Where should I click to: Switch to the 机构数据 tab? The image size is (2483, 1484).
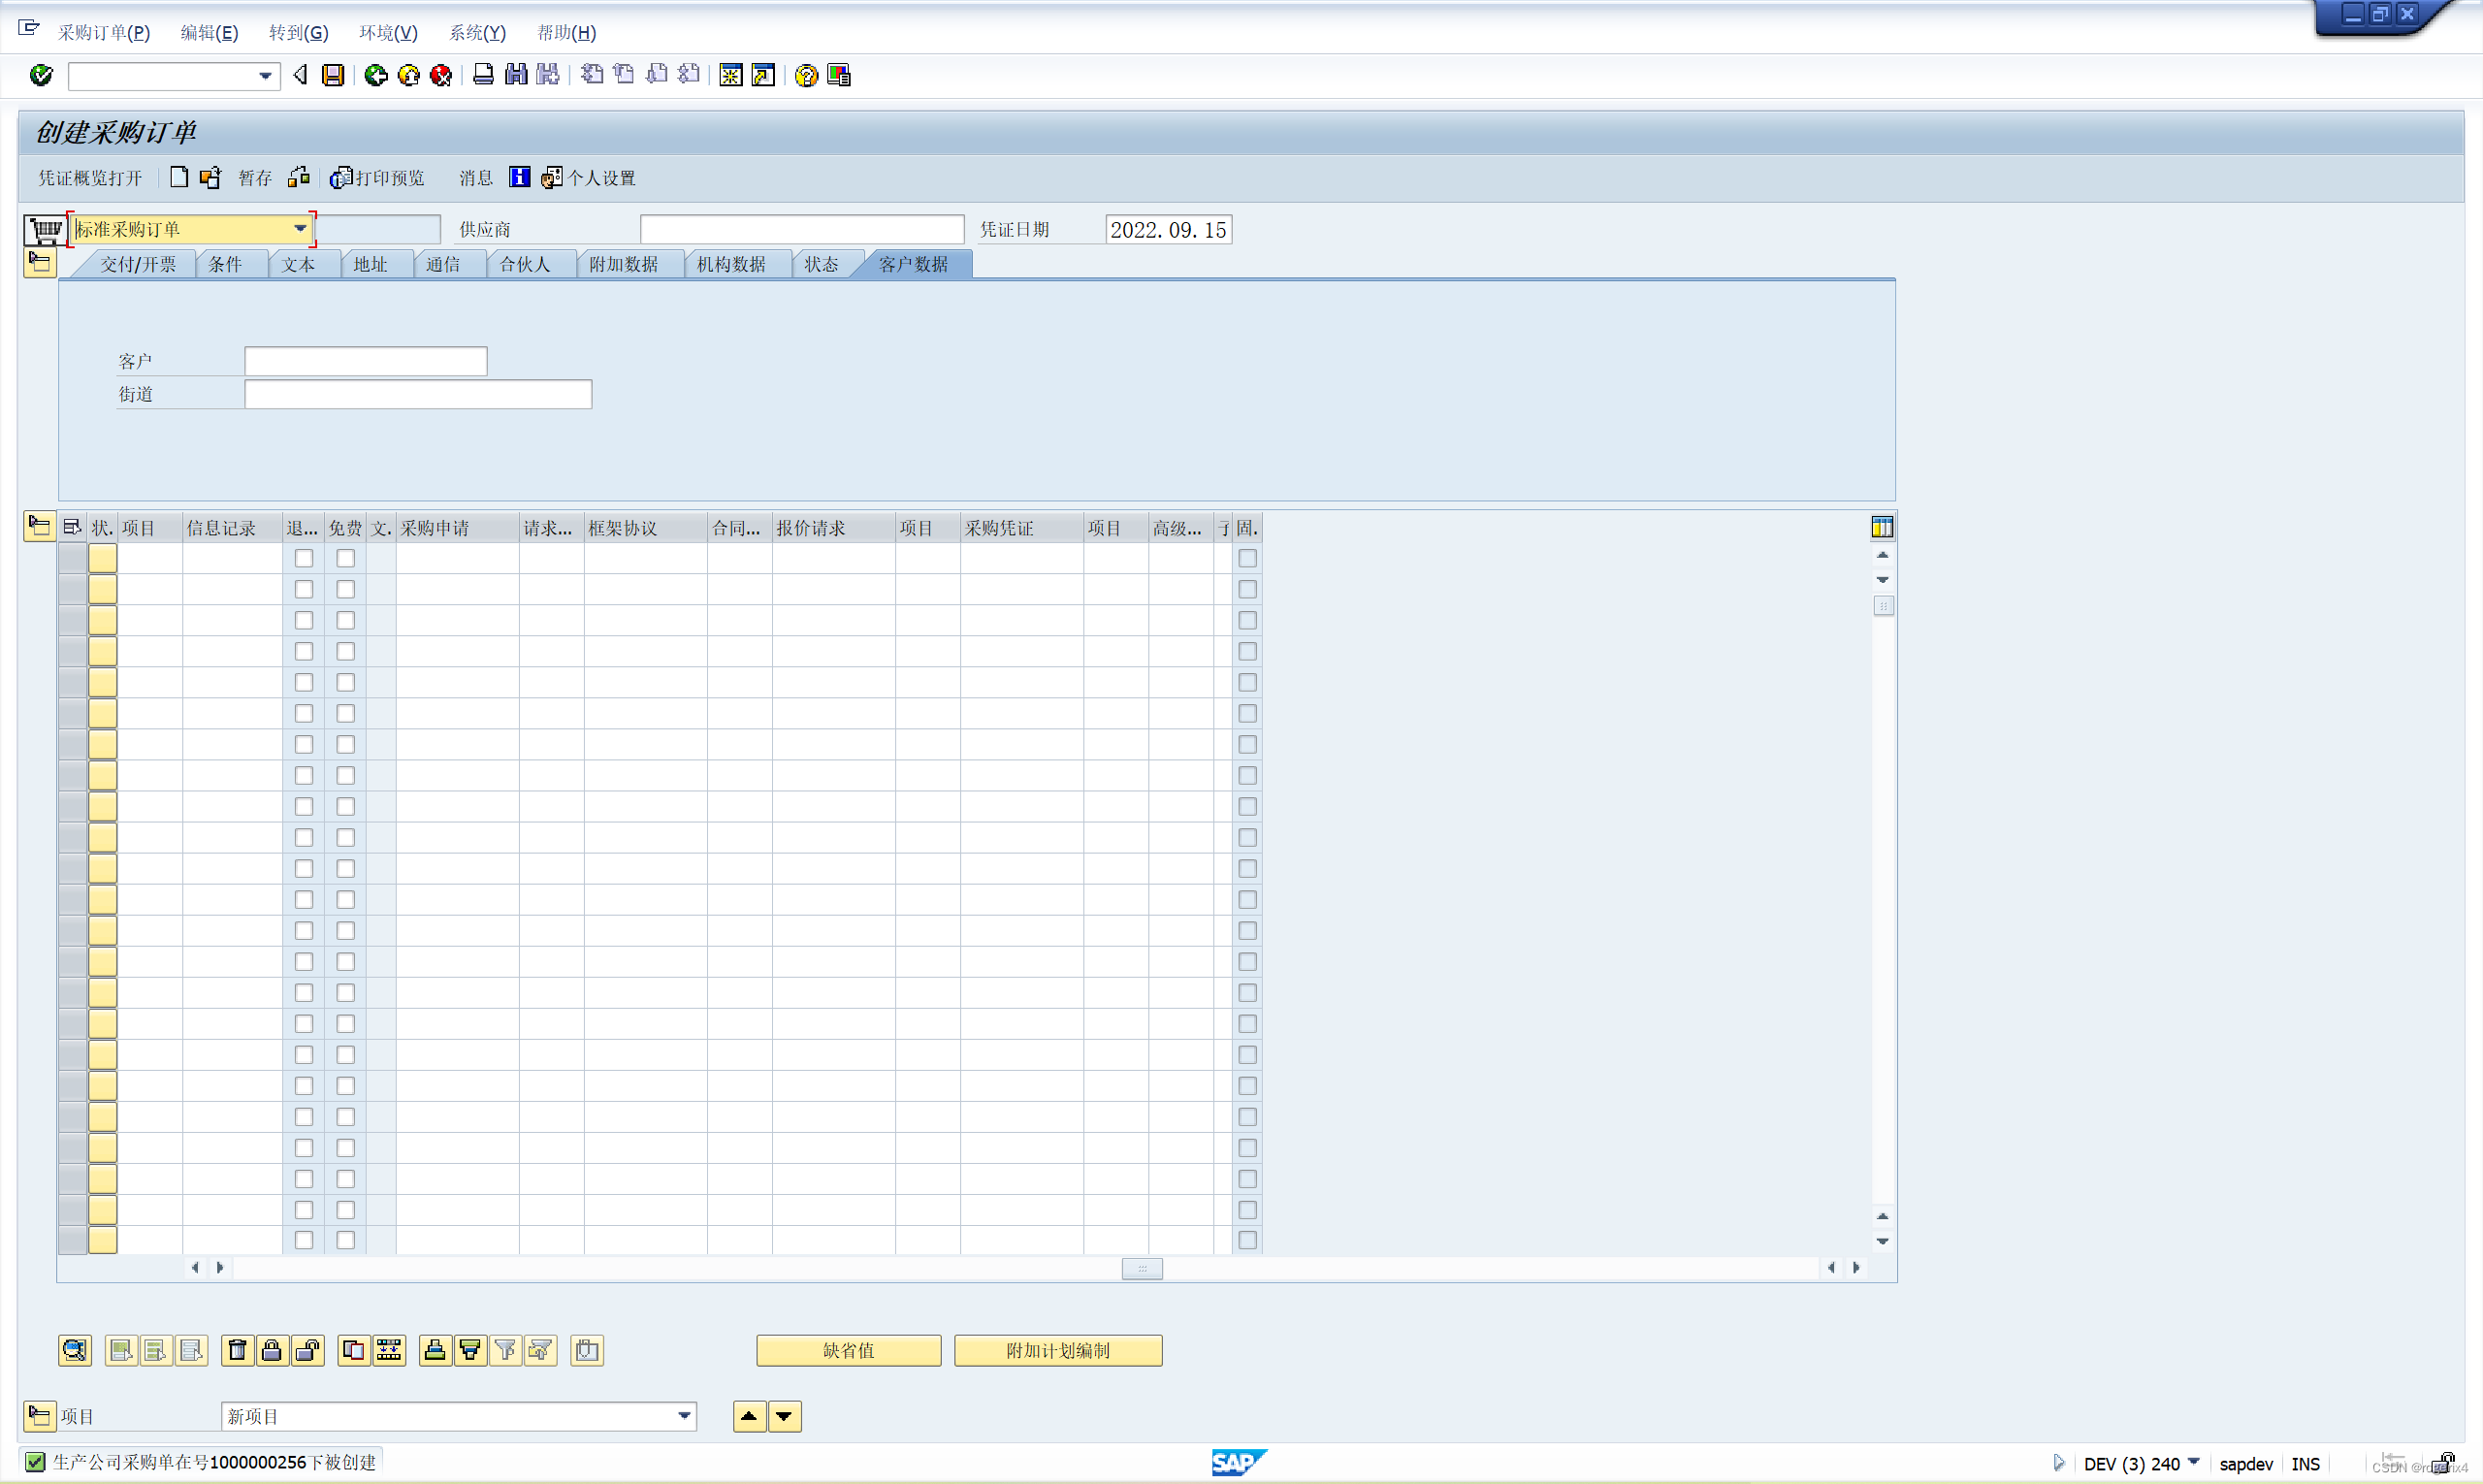click(731, 264)
